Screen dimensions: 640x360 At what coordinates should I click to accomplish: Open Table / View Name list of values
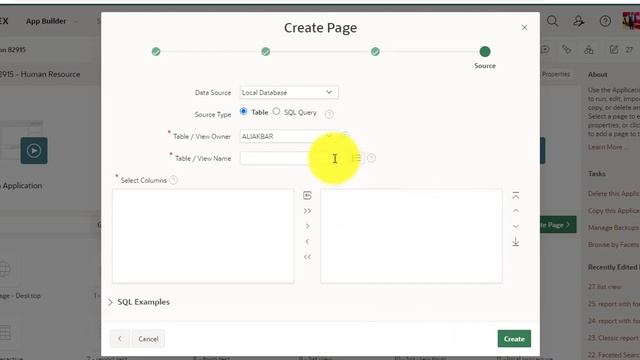[356, 158]
